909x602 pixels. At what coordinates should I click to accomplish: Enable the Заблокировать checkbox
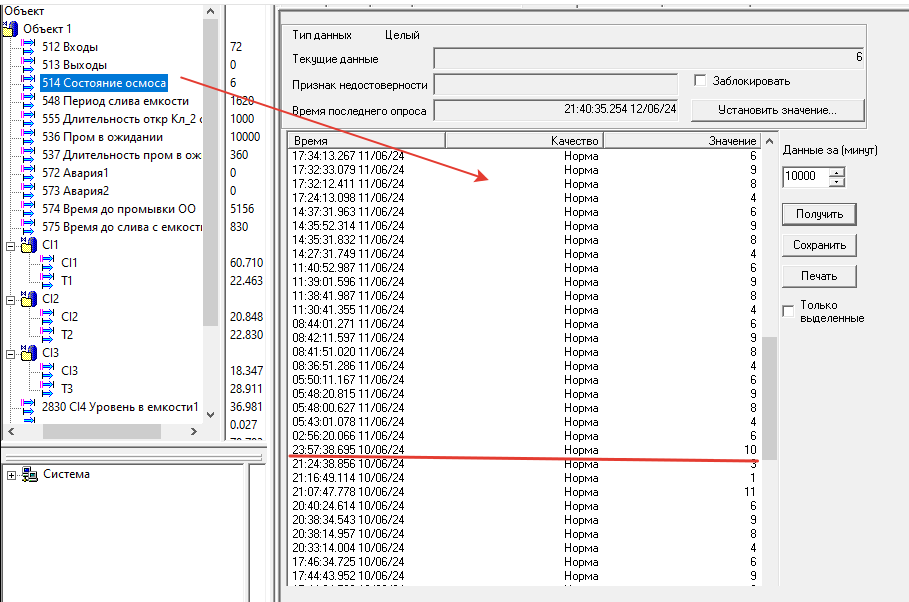[x=700, y=80]
